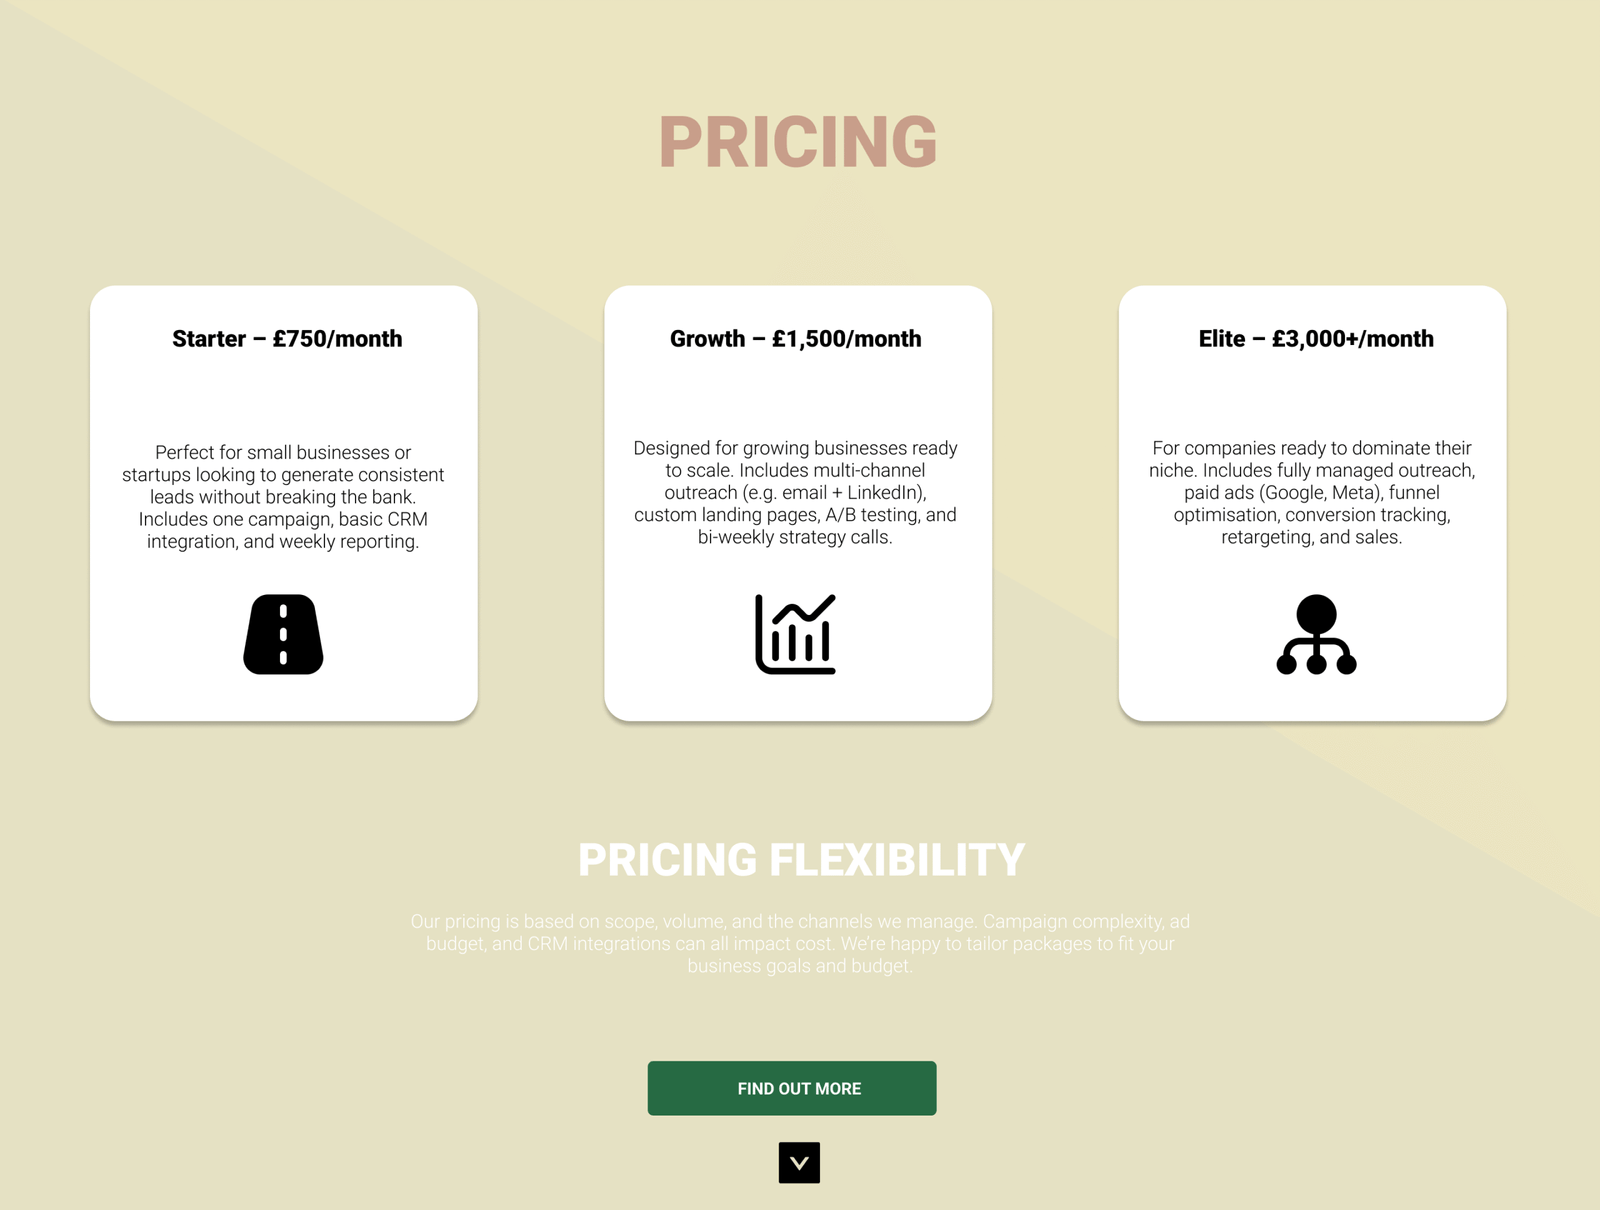This screenshot has height=1210, width=1600.
Task: Click the black down-chevron scroll icon
Action: (799, 1162)
